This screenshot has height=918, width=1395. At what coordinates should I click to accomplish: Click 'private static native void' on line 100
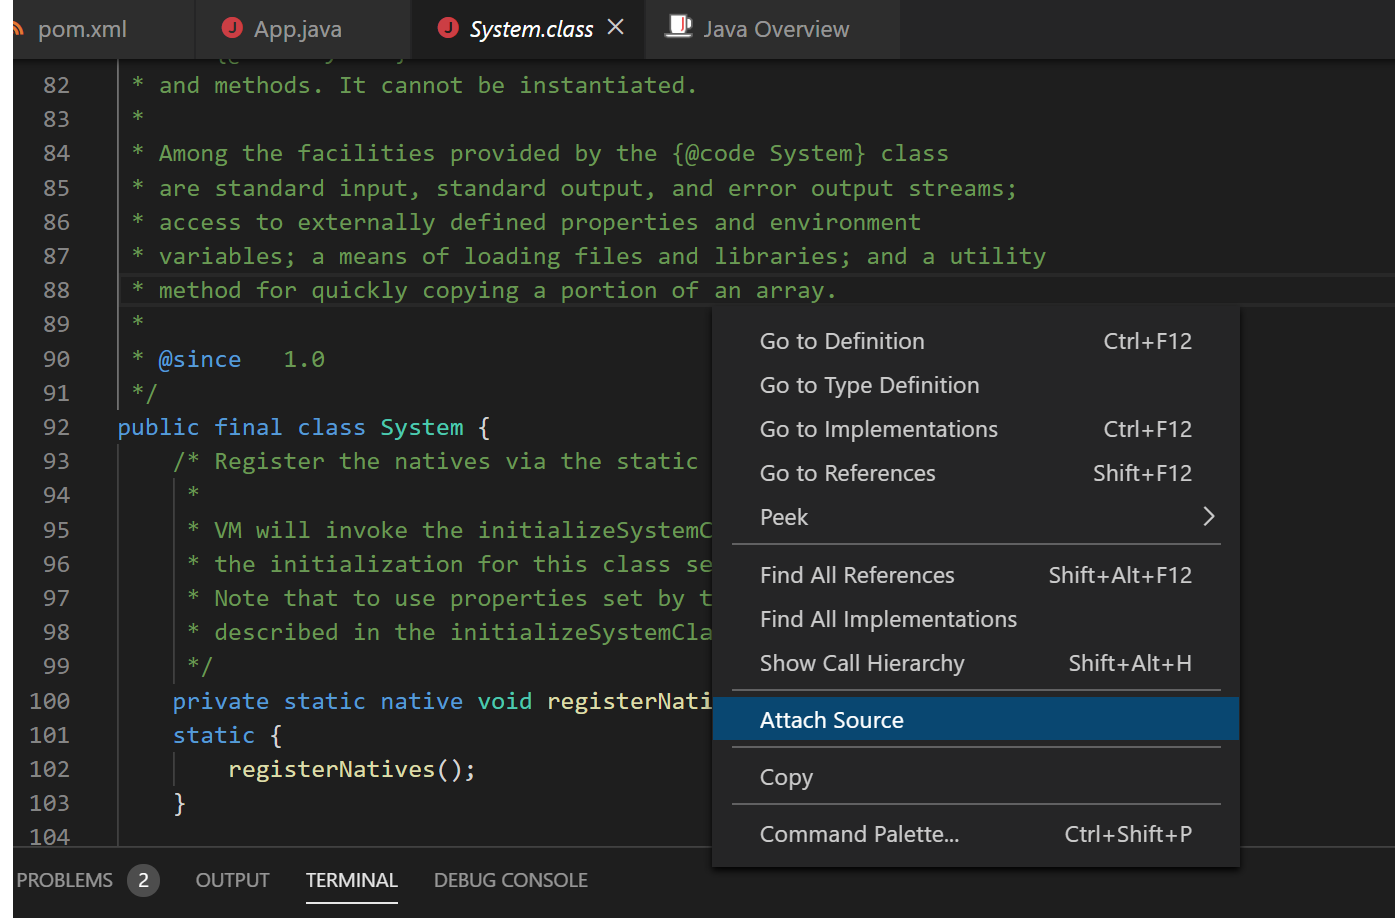point(352,701)
